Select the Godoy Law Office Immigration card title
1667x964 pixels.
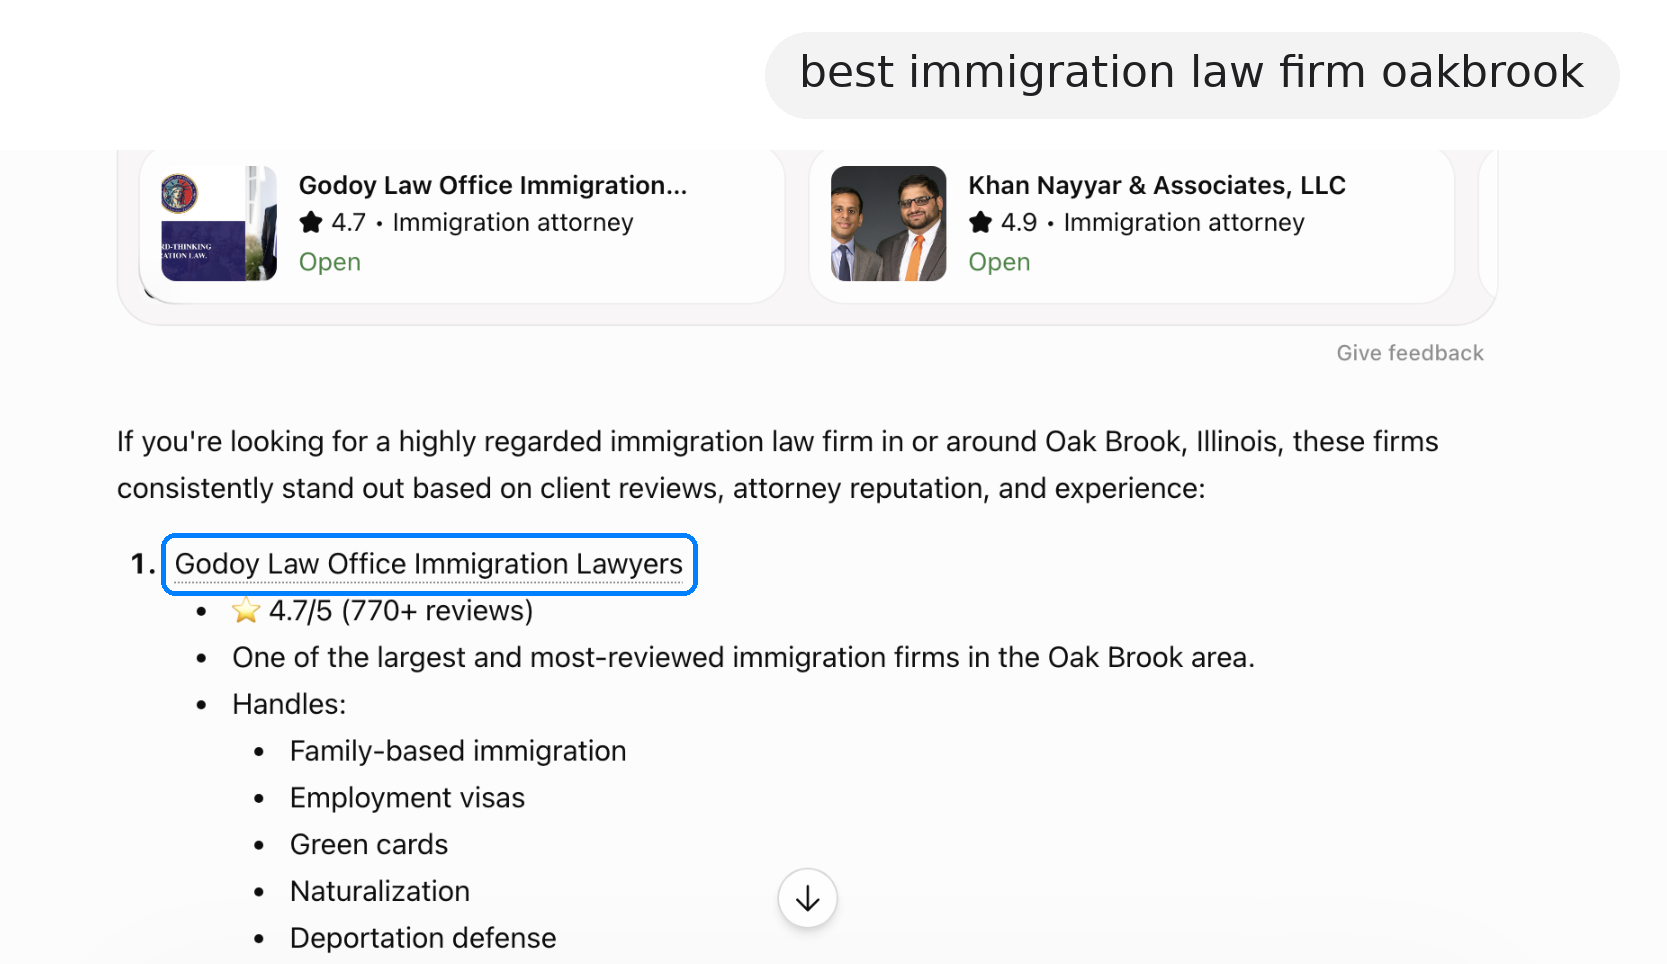[493, 185]
